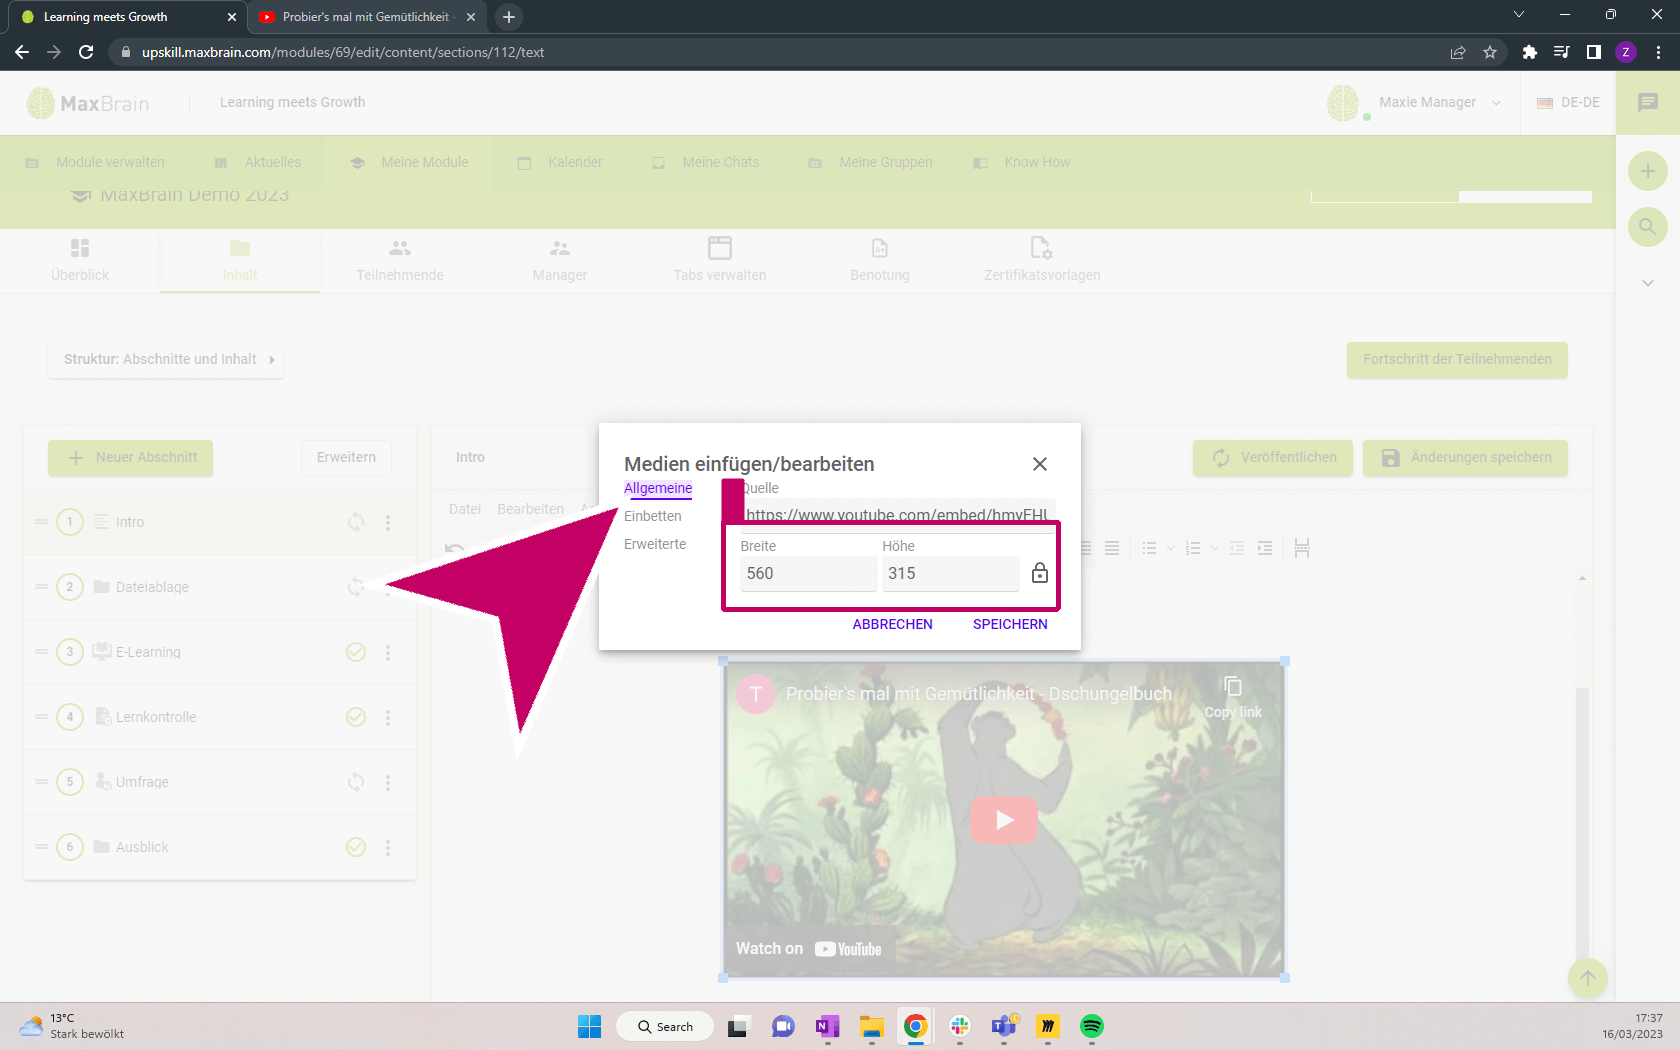Open the DE-DE language selector
The height and width of the screenshot is (1050, 1680).
click(1568, 103)
